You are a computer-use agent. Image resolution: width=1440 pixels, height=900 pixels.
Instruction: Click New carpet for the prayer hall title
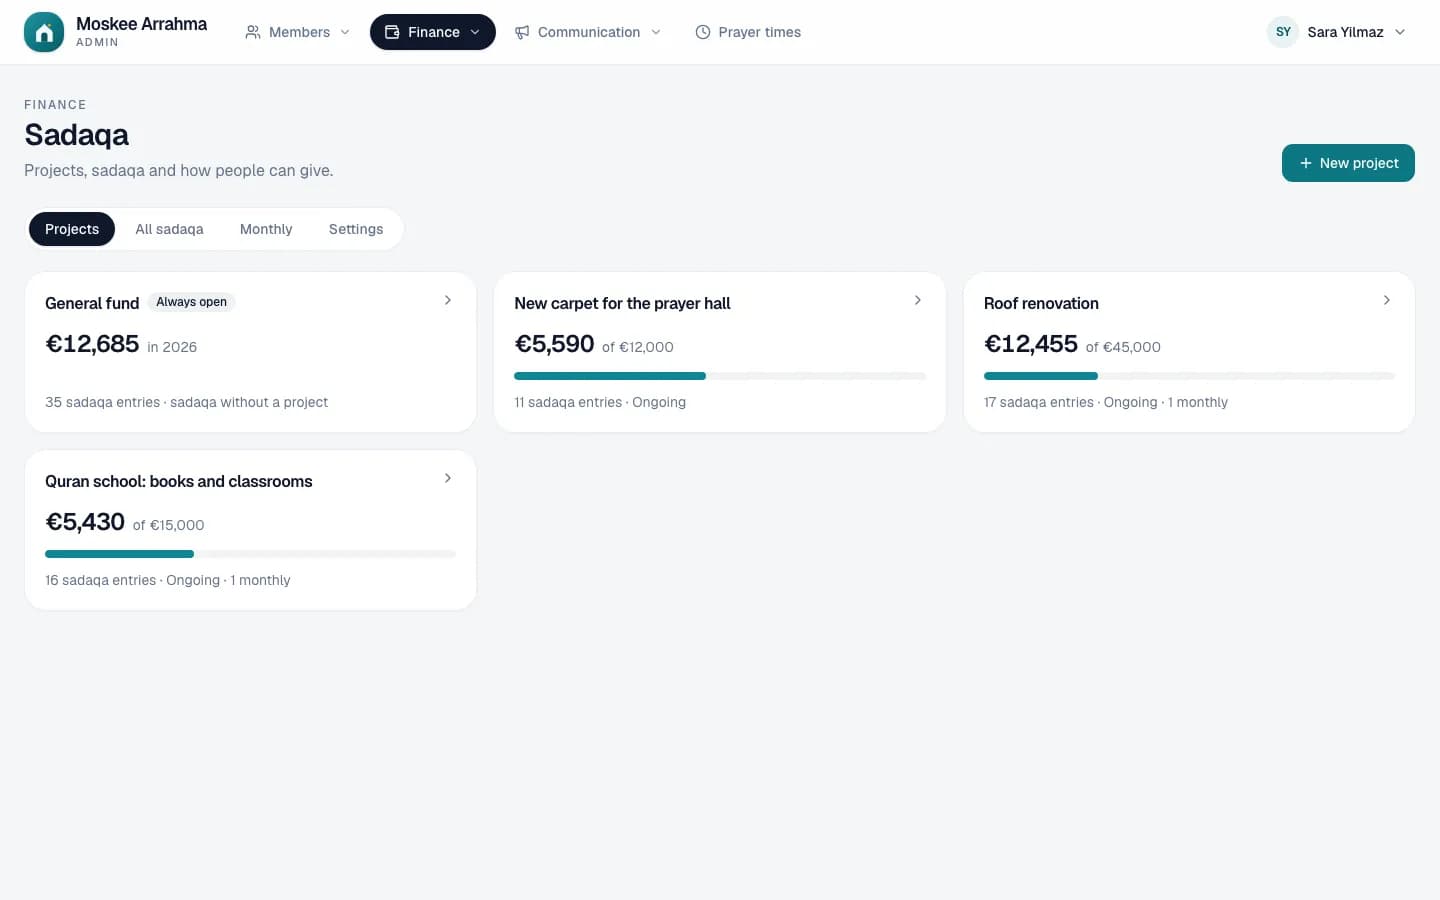[x=622, y=303]
